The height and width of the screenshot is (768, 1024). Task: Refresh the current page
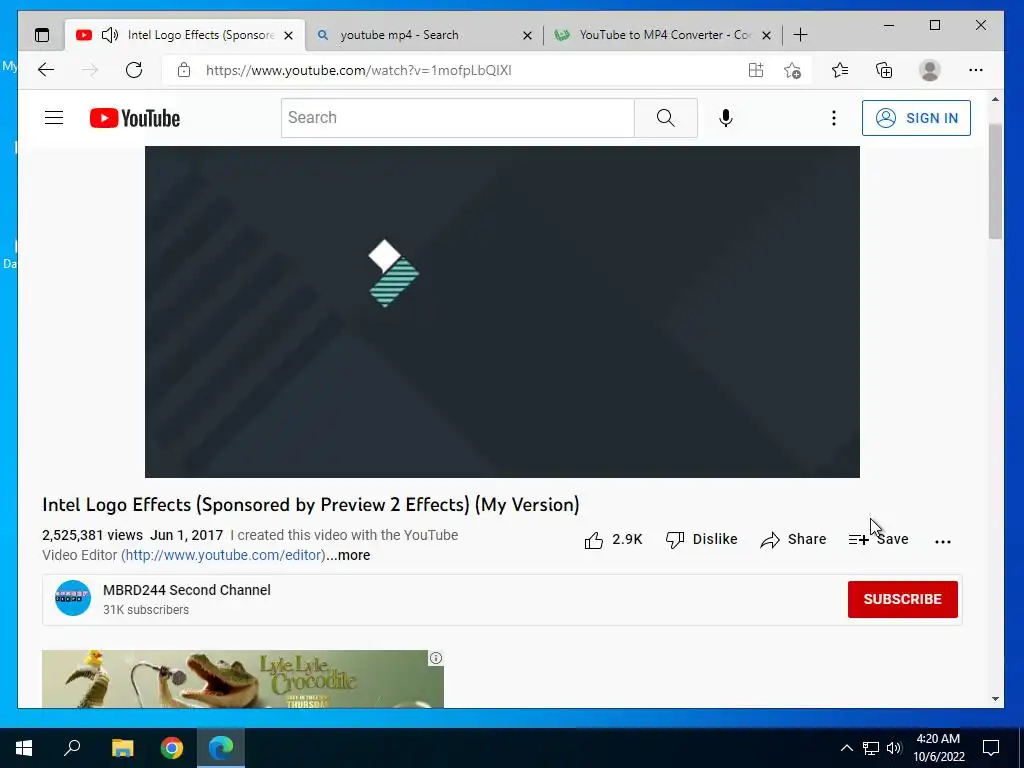pyautogui.click(x=134, y=70)
